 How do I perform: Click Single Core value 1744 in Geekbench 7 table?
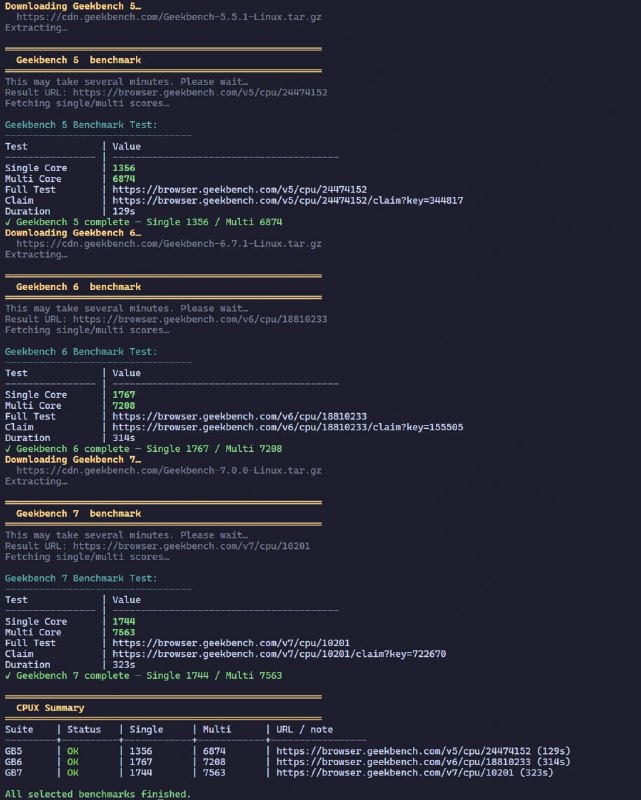click(x=124, y=621)
